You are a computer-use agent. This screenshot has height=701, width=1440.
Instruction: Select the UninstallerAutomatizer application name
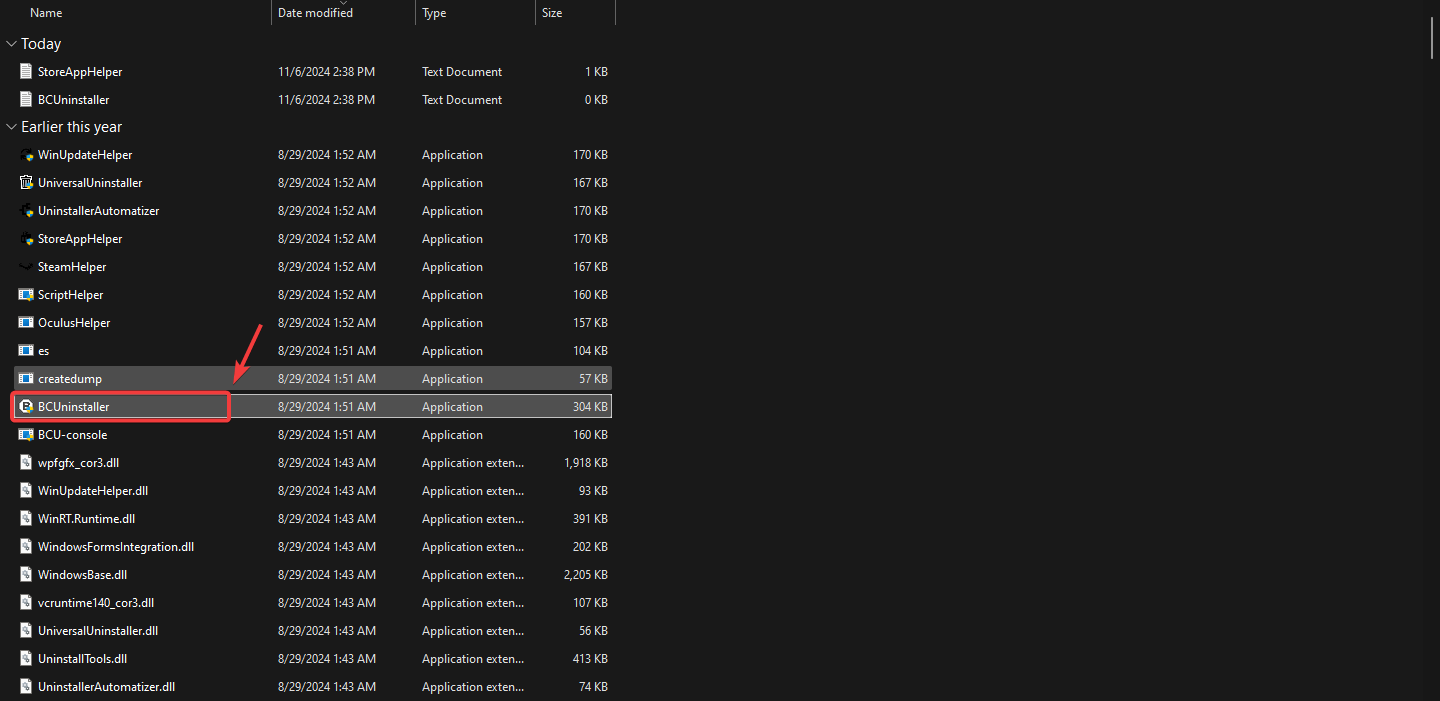99,211
